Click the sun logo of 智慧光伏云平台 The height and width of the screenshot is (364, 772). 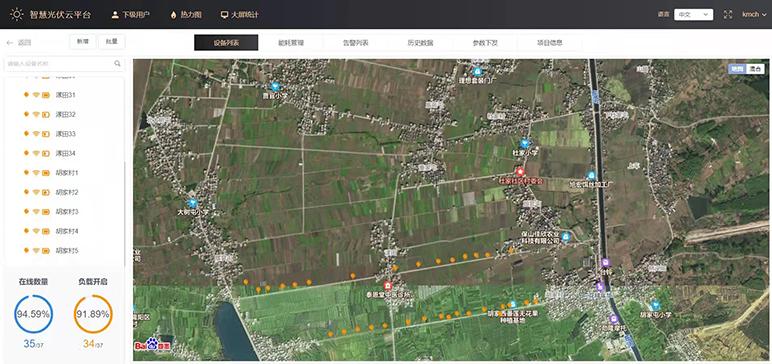click(17, 14)
